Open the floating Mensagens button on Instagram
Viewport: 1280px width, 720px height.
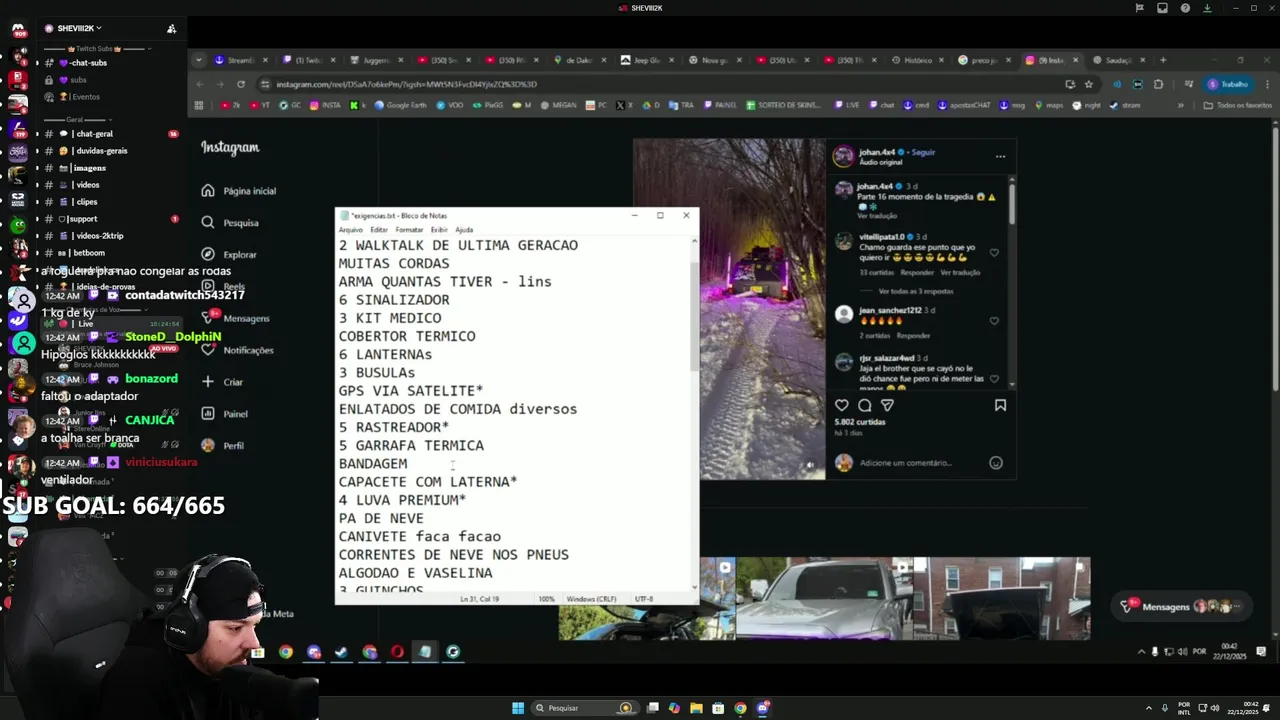point(1180,606)
